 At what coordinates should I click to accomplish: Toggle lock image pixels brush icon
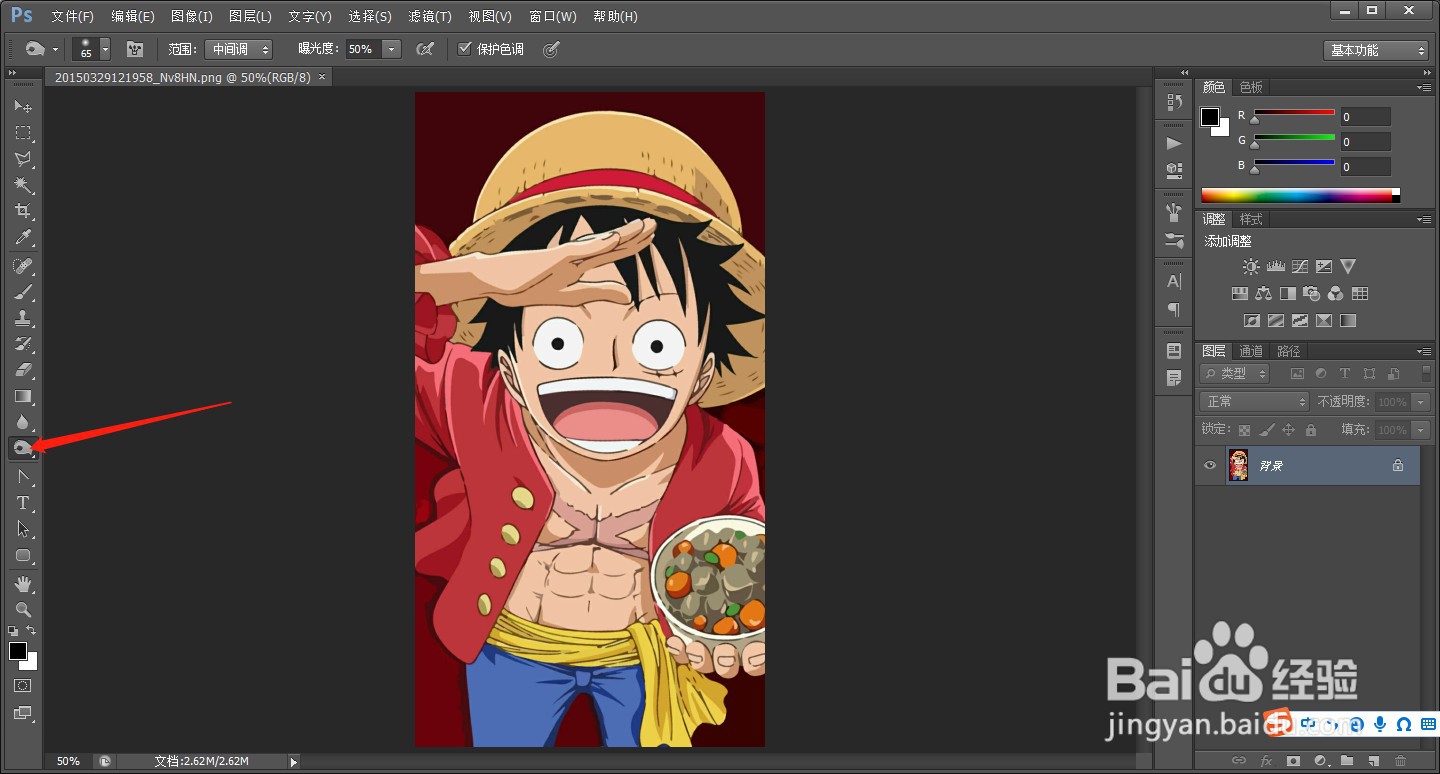(1267, 430)
